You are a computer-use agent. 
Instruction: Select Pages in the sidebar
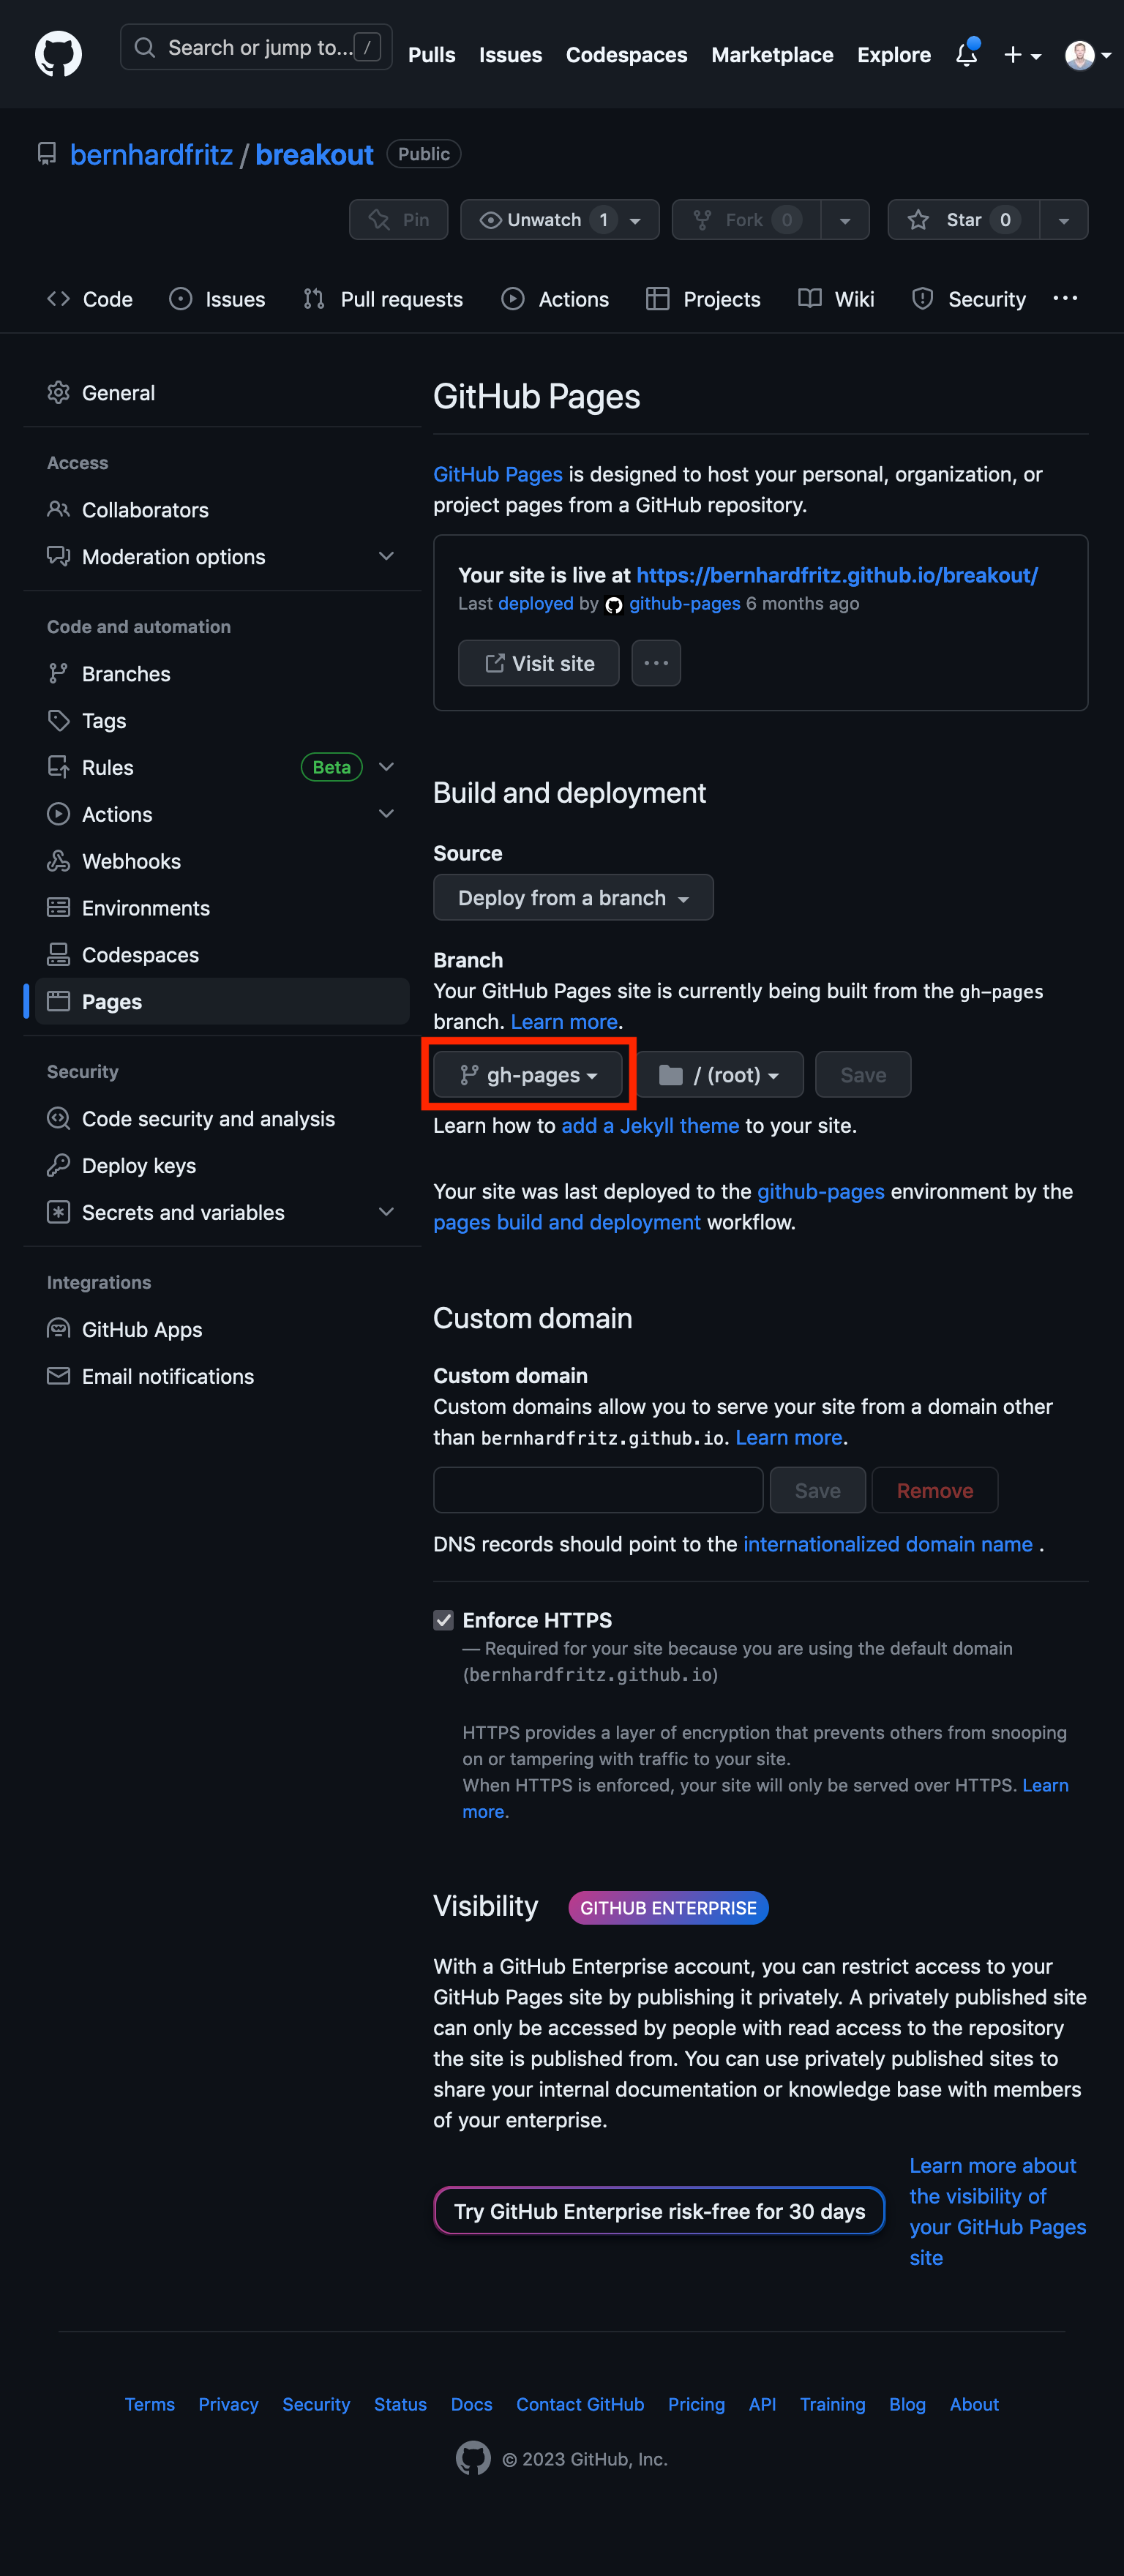click(x=222, y=1002)
